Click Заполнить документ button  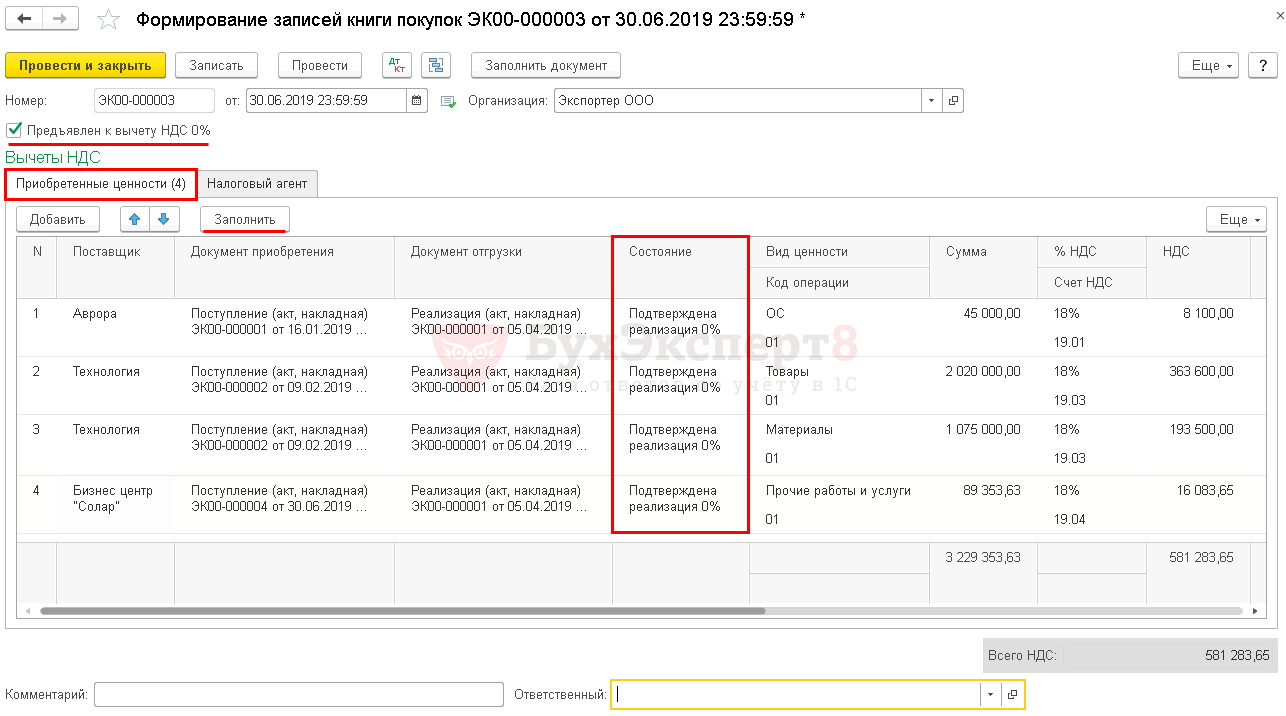[x=546, y=66]
